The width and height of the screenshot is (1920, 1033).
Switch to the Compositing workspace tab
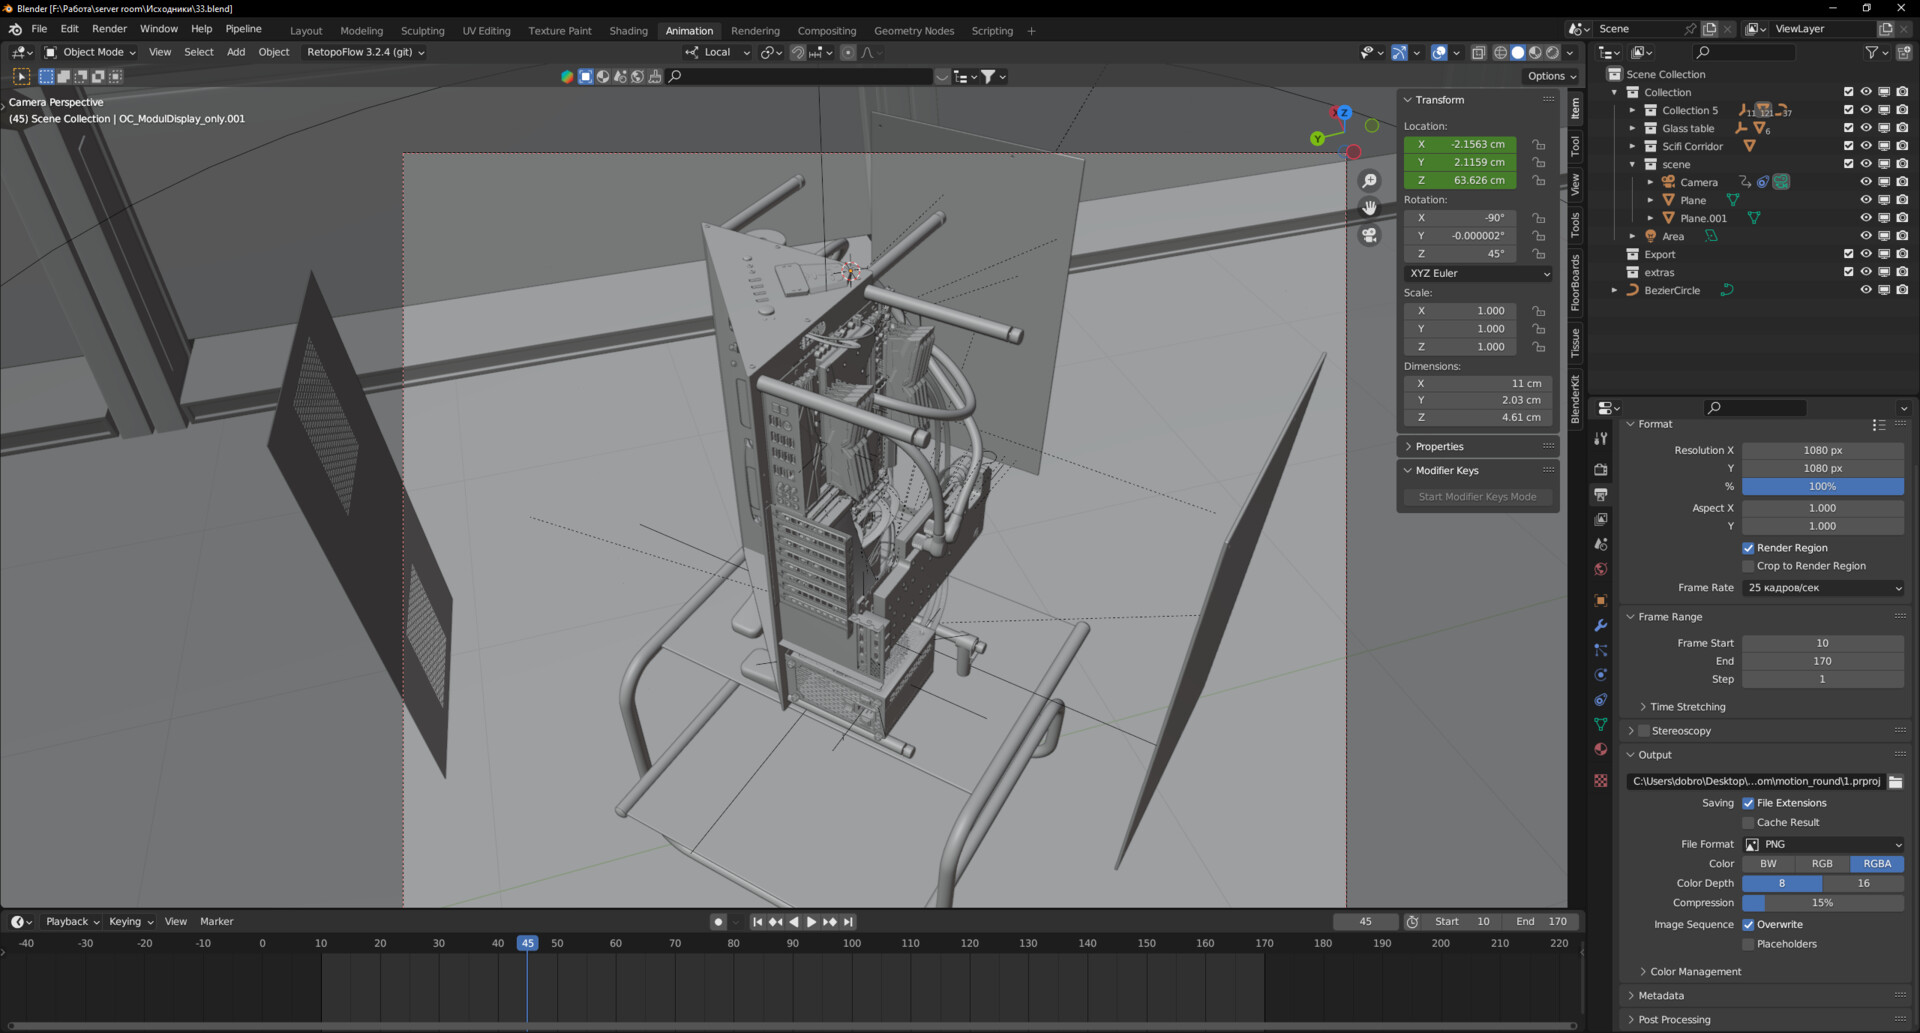pos(827,30)
